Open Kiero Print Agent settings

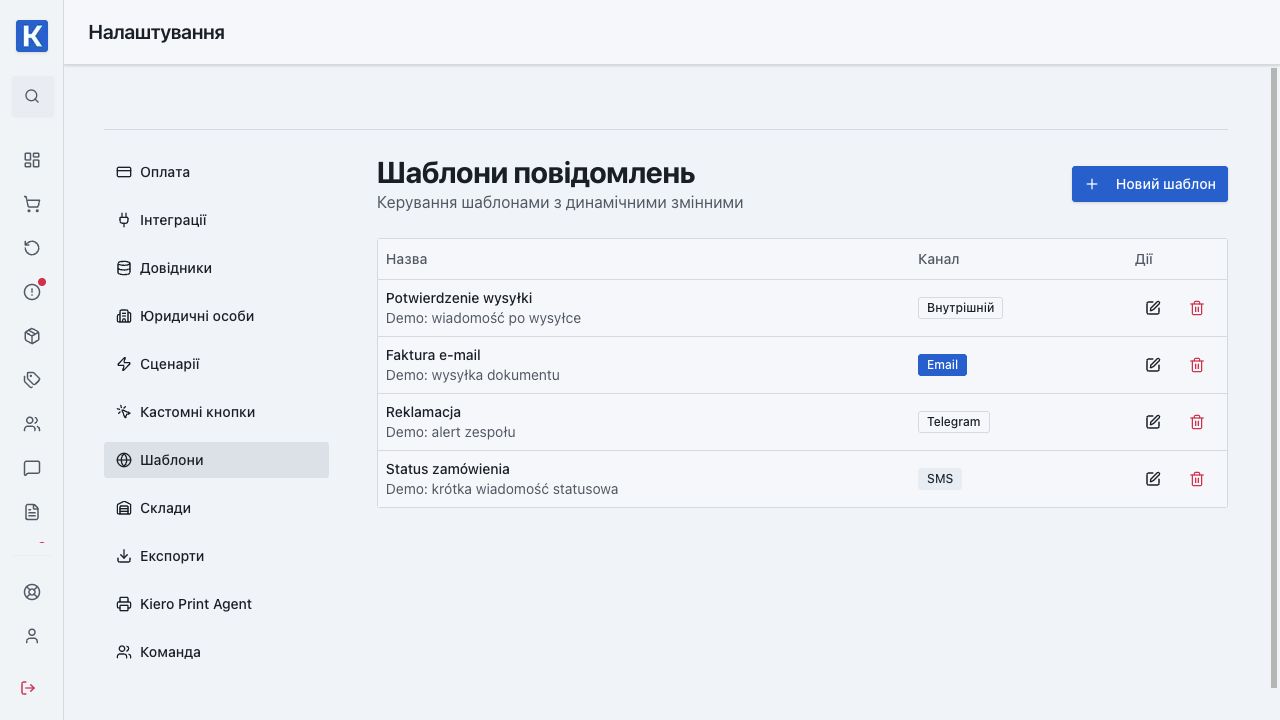tap(216, 604)
